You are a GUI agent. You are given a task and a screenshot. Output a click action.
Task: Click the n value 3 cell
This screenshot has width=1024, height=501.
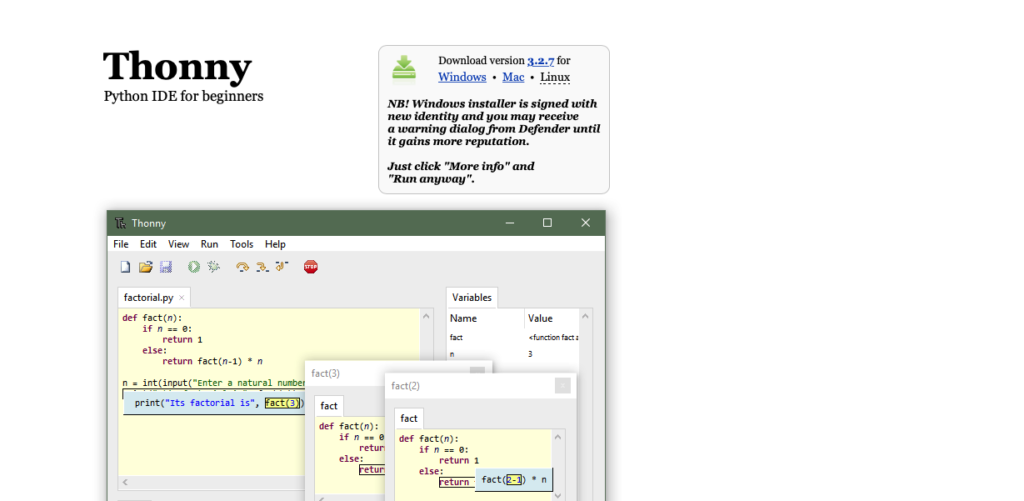[530, 353]
